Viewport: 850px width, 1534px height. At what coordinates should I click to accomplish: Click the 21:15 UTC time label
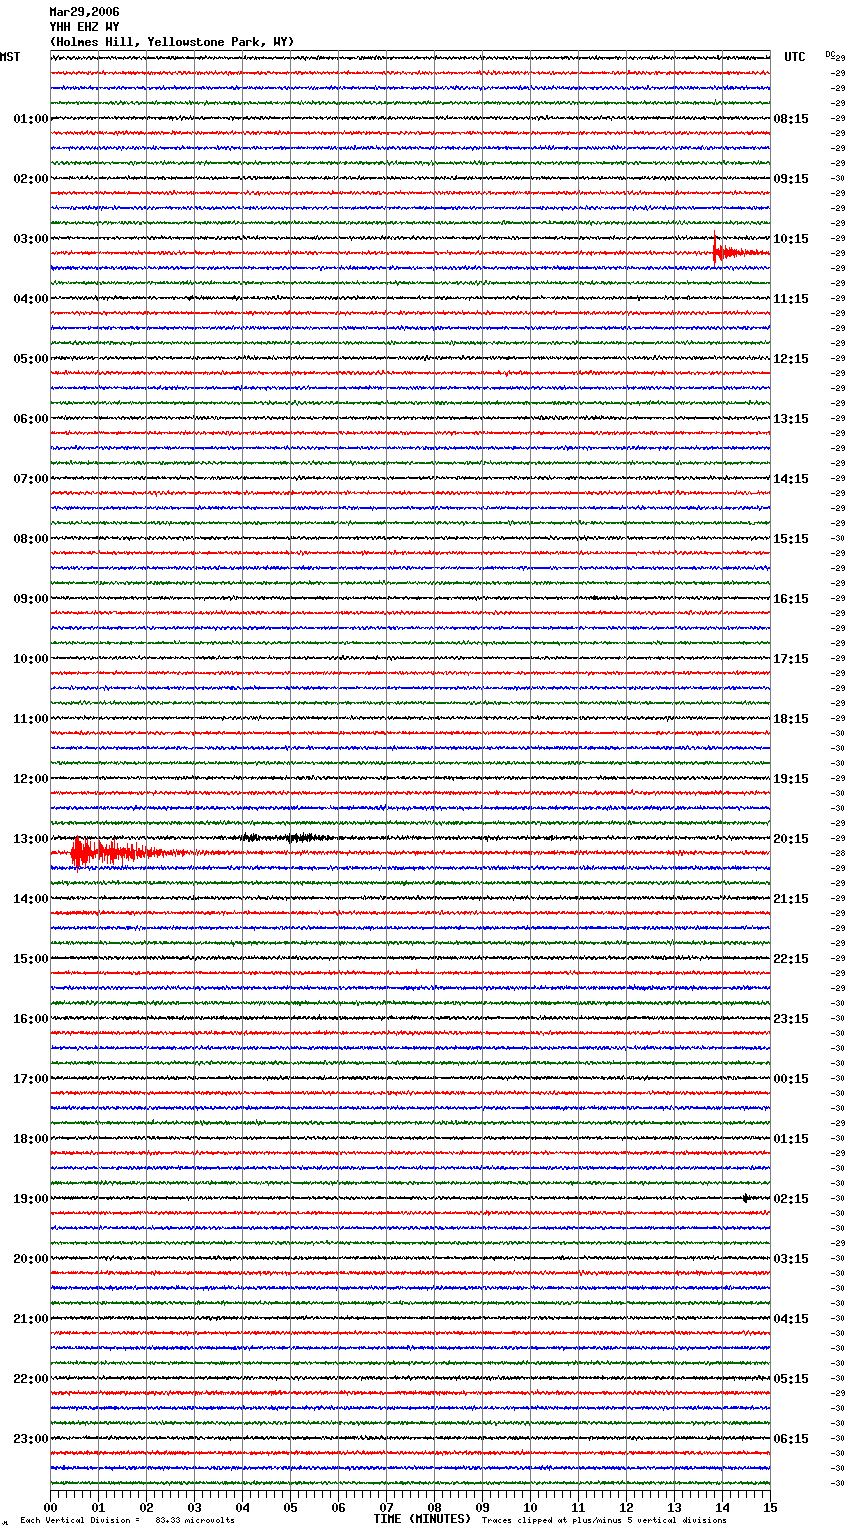click(x=791, y=899)
